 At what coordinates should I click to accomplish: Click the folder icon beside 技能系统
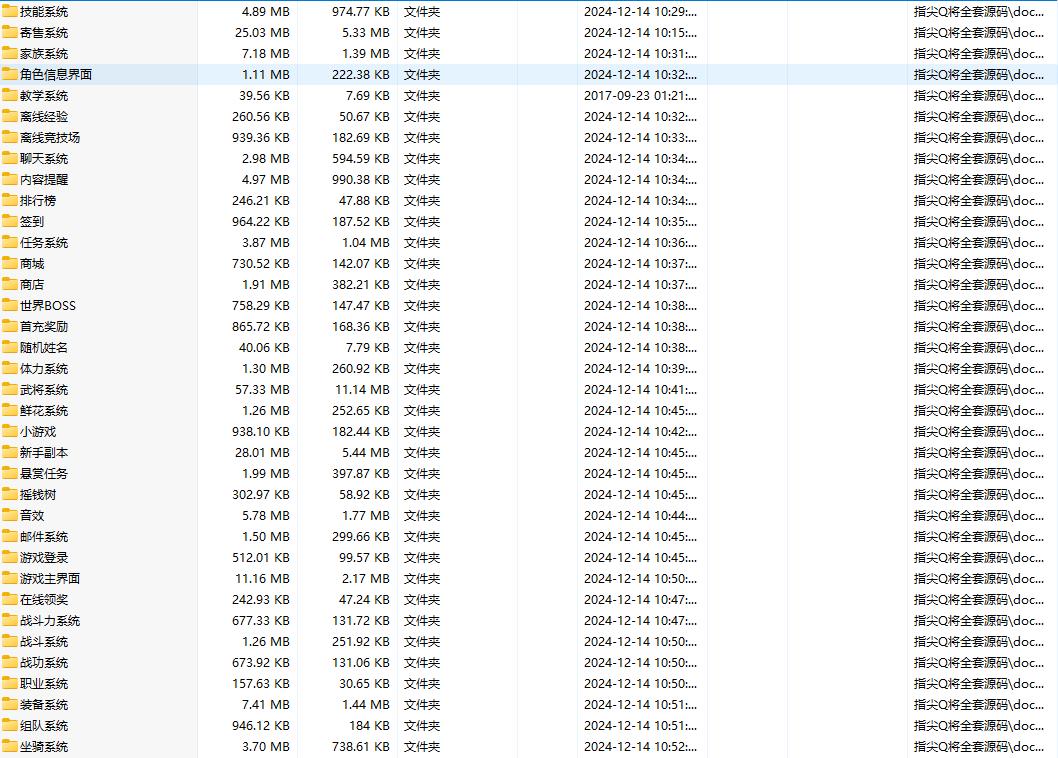coord(10,12)
